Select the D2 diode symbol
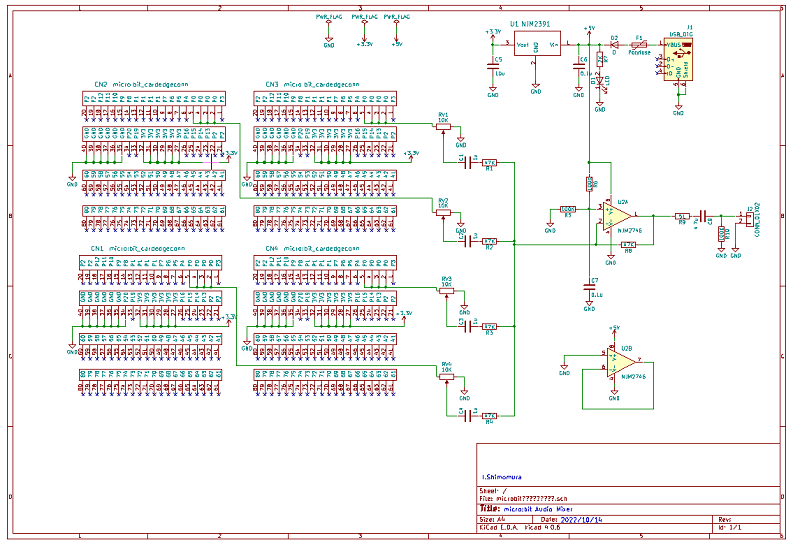Viewport: 800px width, 554px height. tap(613, 44)
